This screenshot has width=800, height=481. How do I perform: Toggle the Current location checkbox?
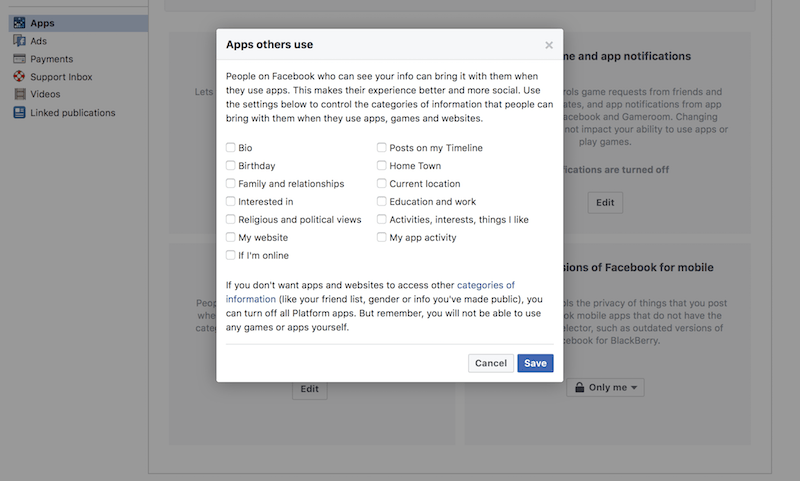[x=382, y=183]
